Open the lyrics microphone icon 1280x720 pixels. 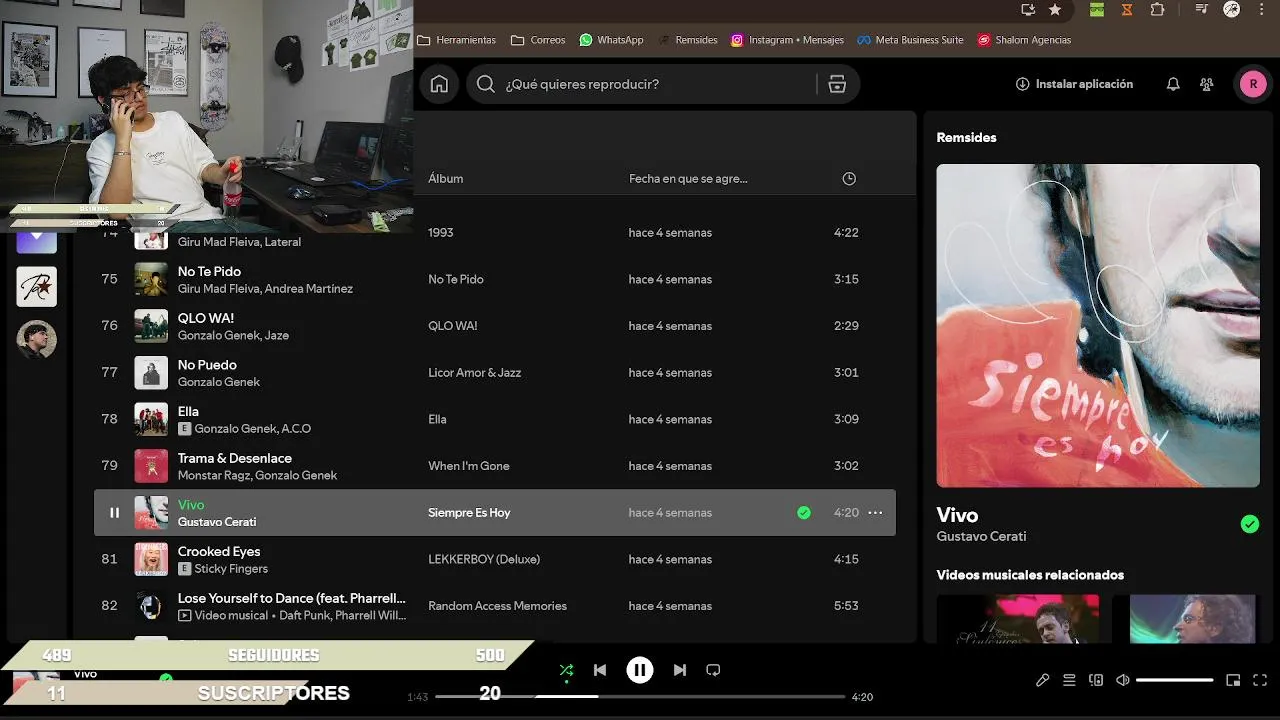1042,680
